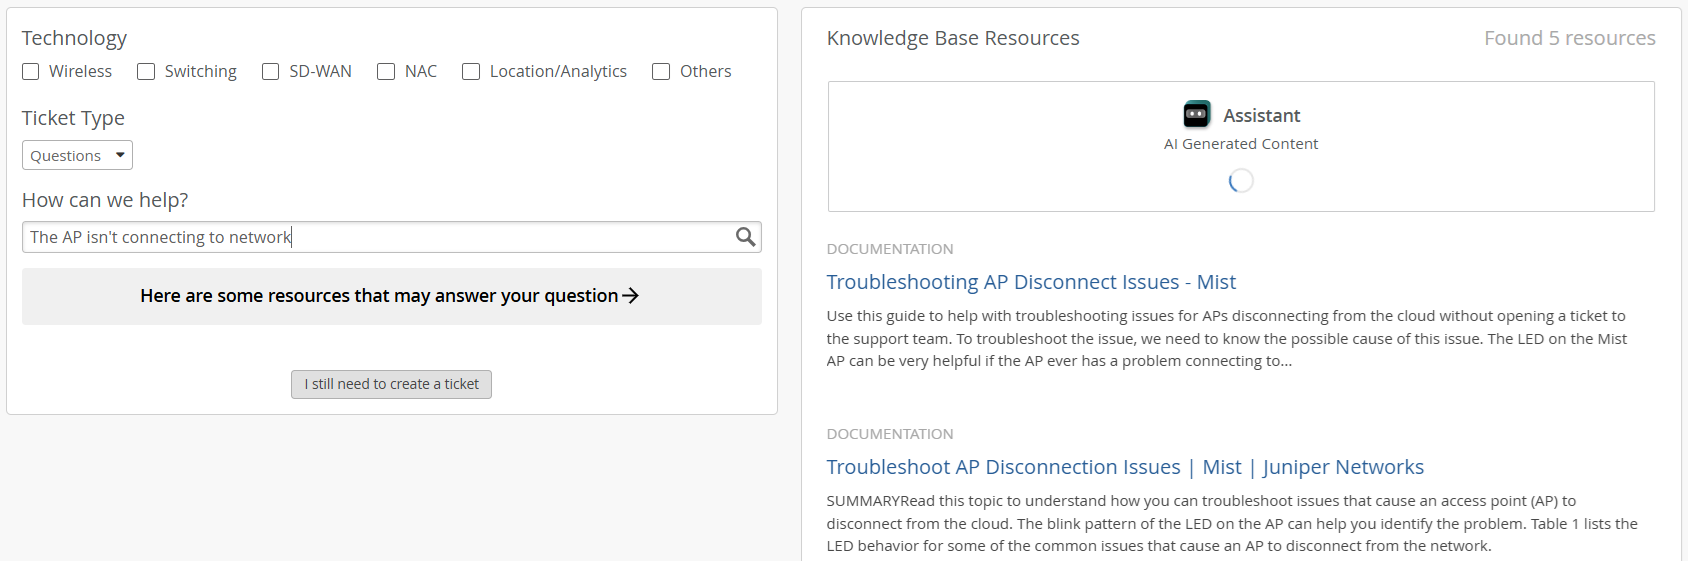1688x561 pixels.
Task: Open Troubleshoot AP Disconnection Issues Juniper link
Action: pos(1124,467)
